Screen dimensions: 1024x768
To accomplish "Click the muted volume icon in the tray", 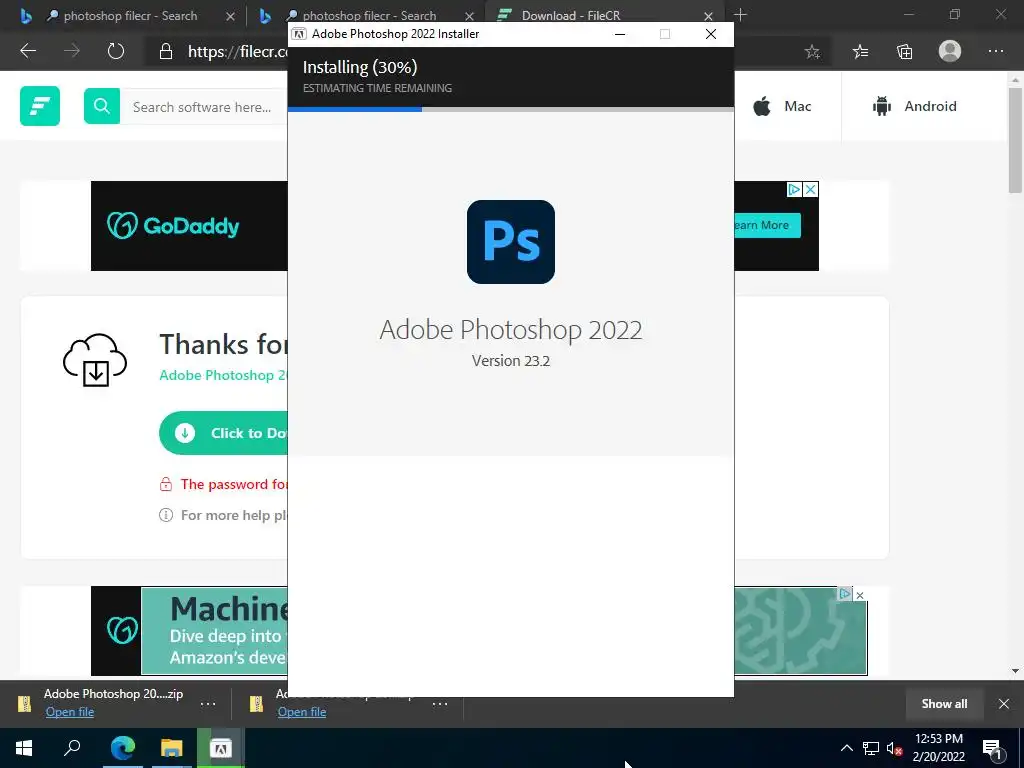I will point(894,748).
